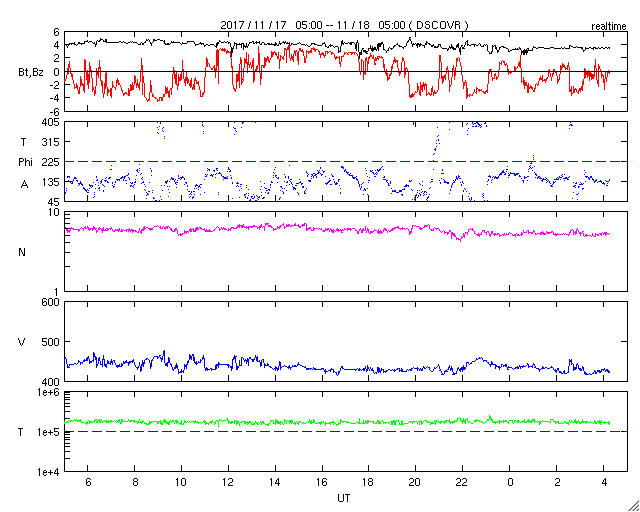Image resolution: width=640 pixels, height=512 pixels.
Task: Click the 'V' velocity axis label
Action: [x=22, y=342]
